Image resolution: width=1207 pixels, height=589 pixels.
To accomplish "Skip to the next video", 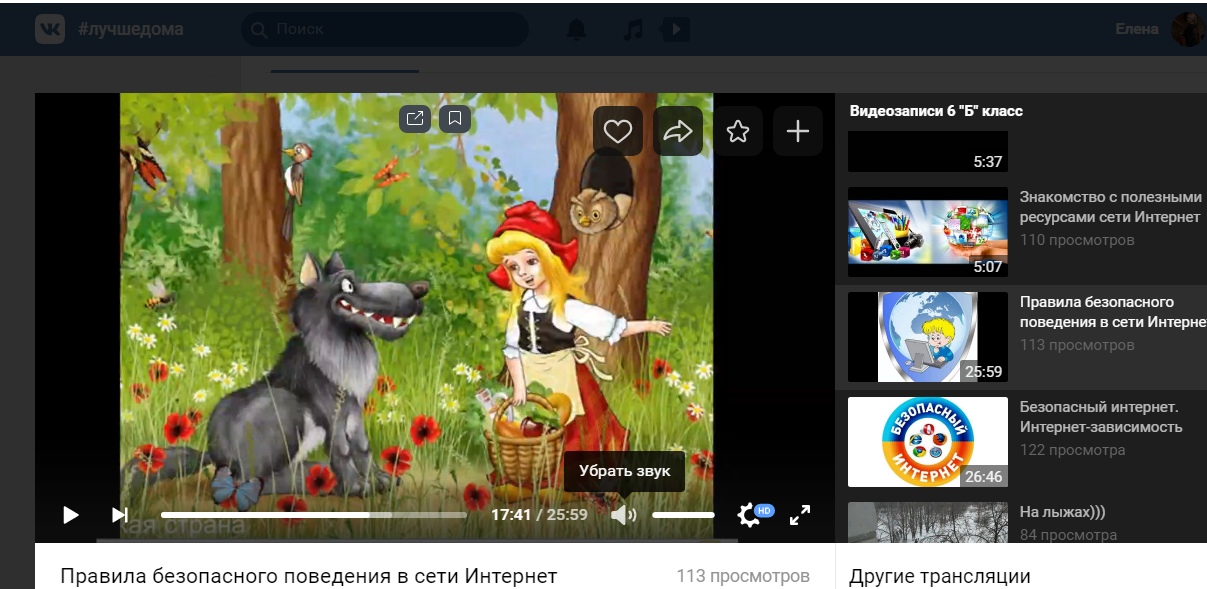I will pyautogui.click(x=120, y=515).
